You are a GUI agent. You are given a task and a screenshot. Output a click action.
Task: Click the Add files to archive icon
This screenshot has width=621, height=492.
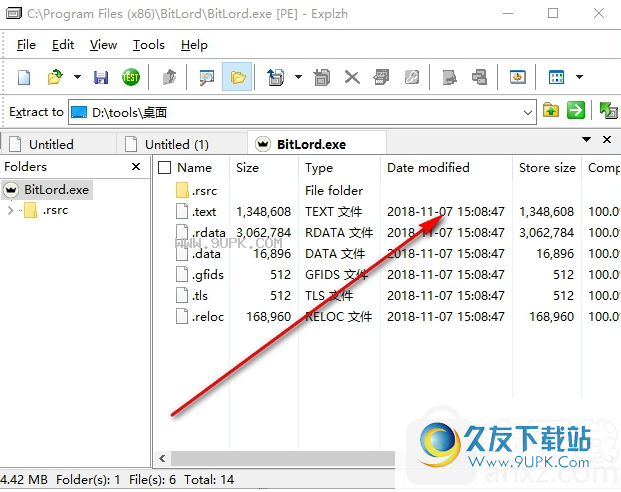click(322, 77)
